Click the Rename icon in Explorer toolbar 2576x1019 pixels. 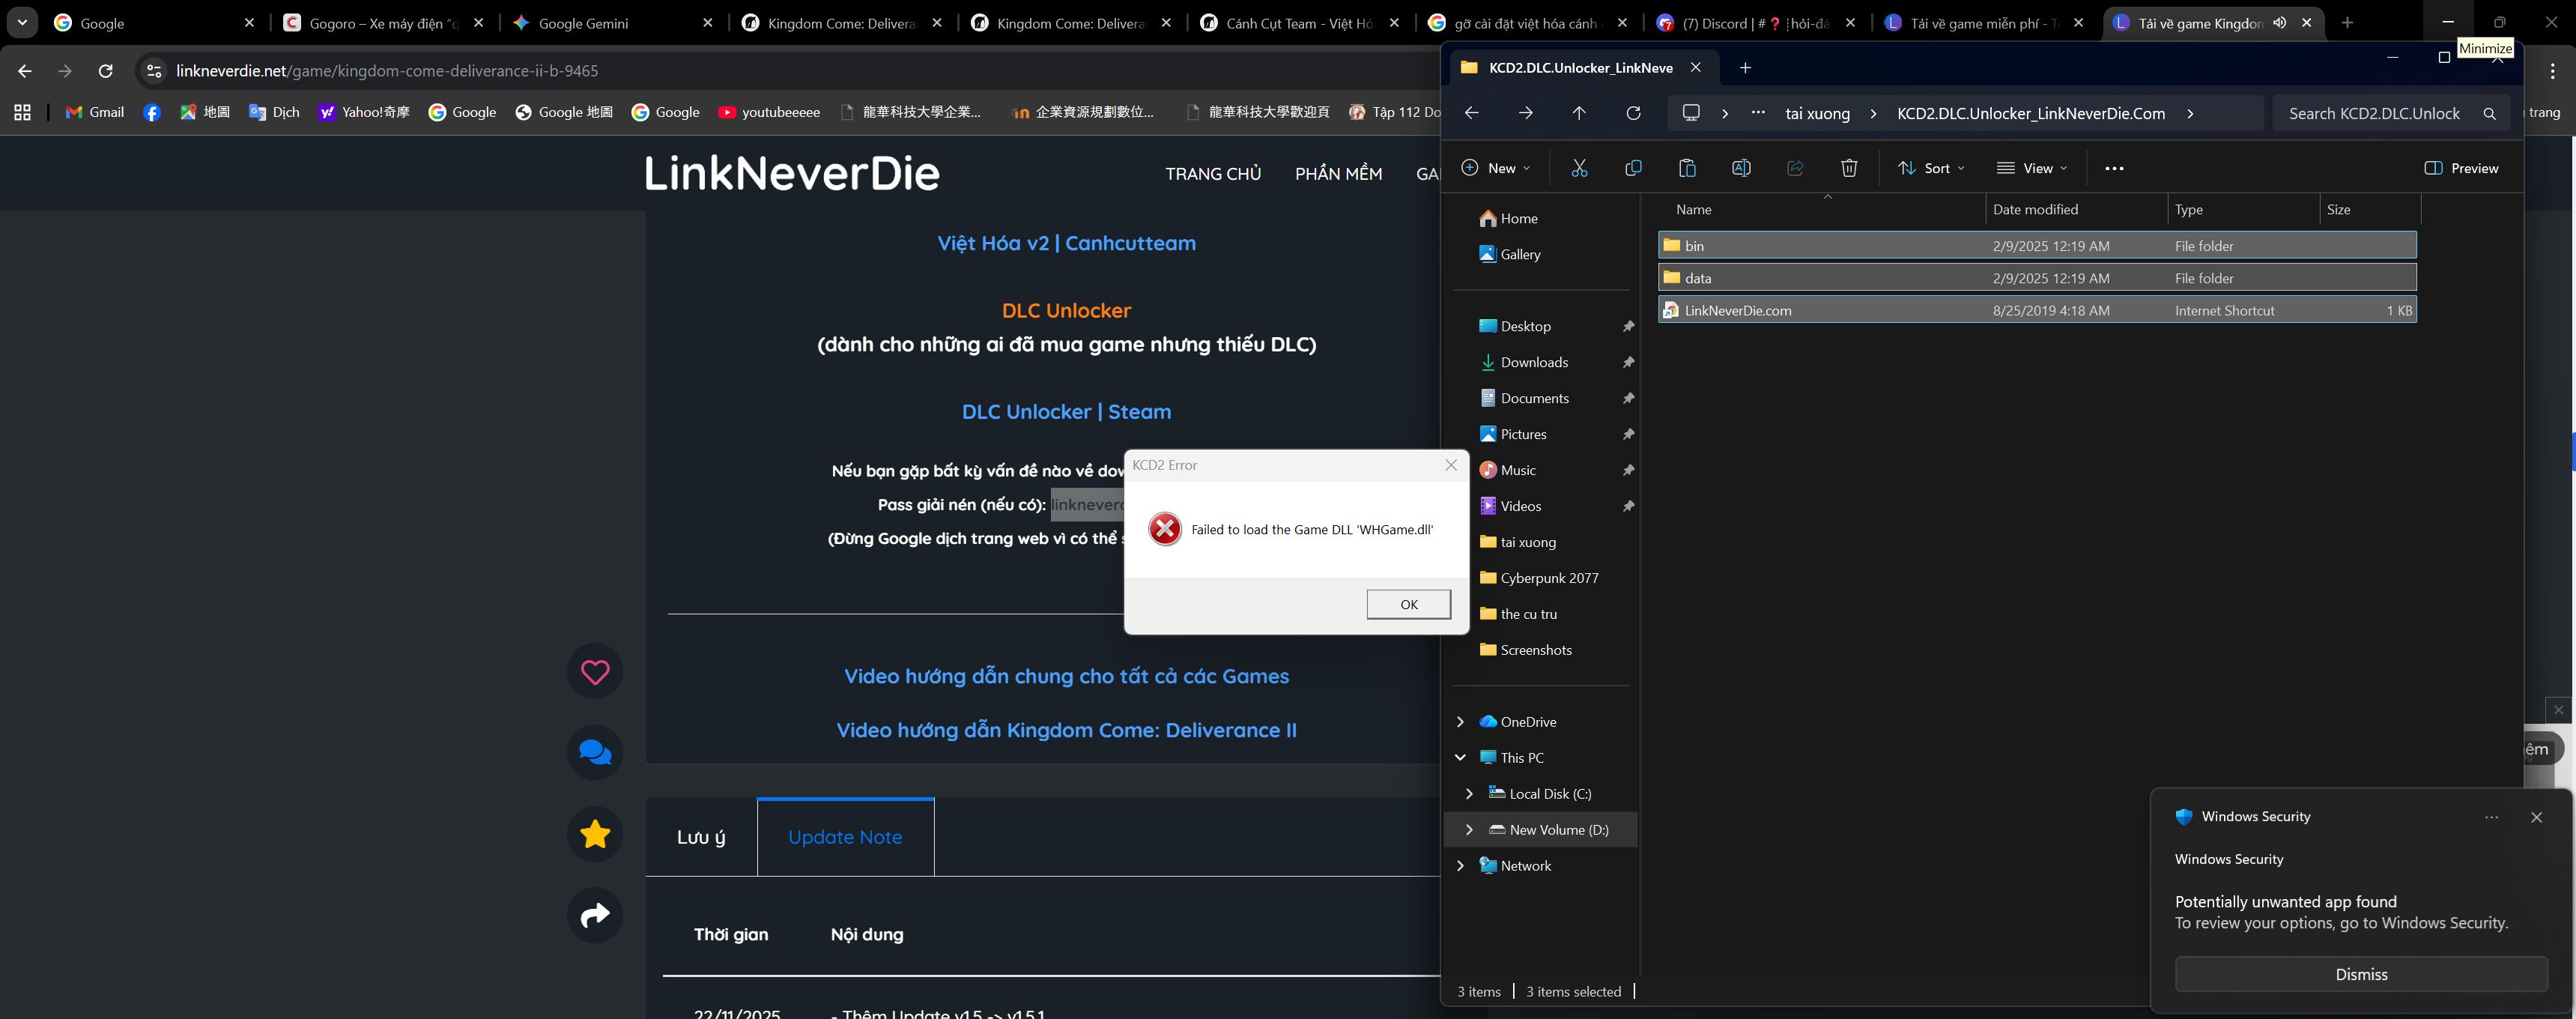(x=1741, y=168)
